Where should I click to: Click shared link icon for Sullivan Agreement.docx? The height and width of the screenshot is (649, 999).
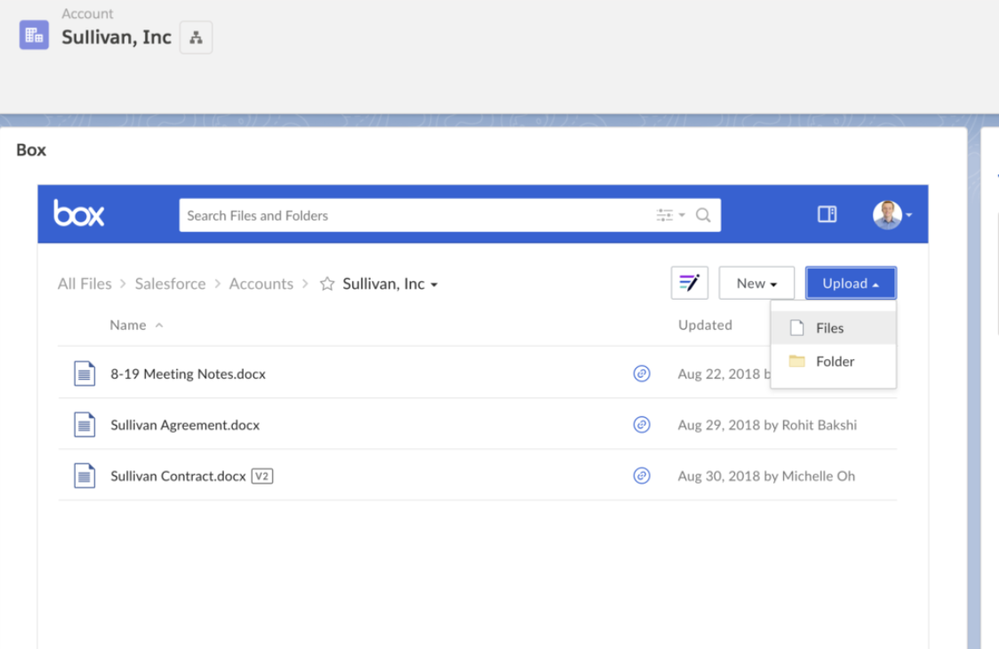642,425
